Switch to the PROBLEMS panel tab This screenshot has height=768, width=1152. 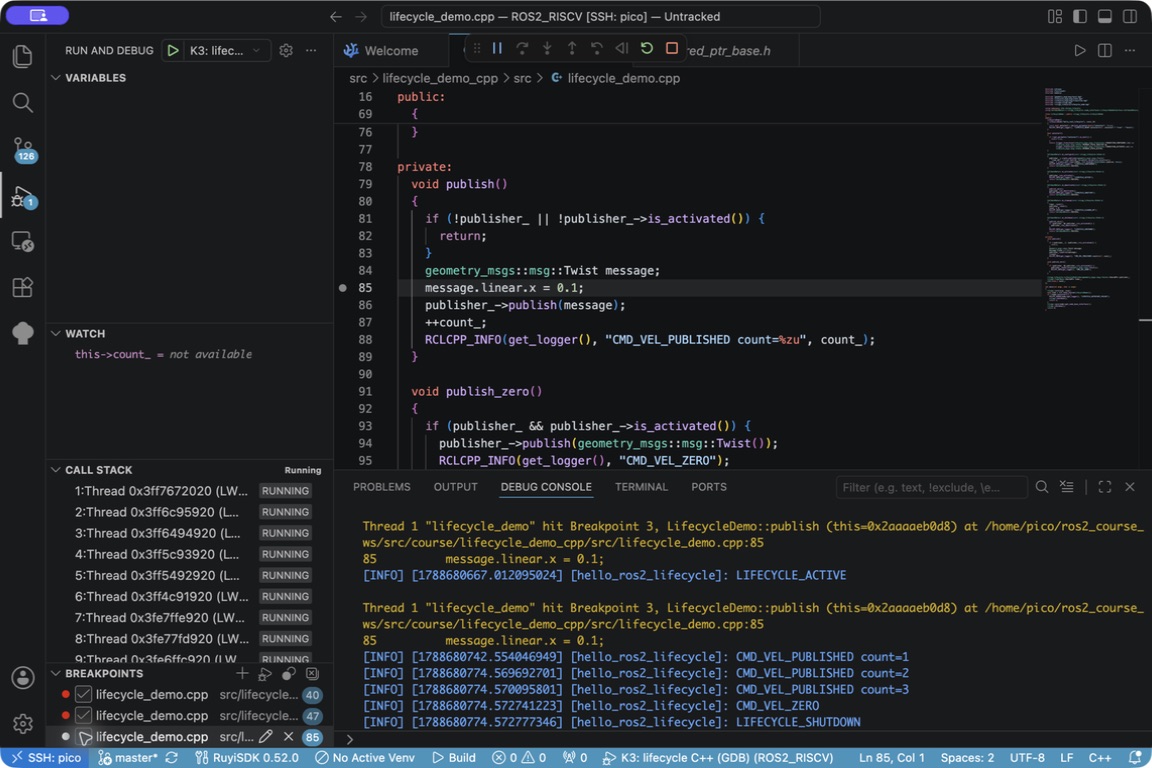pyautogui.click(x=381, y=487)
